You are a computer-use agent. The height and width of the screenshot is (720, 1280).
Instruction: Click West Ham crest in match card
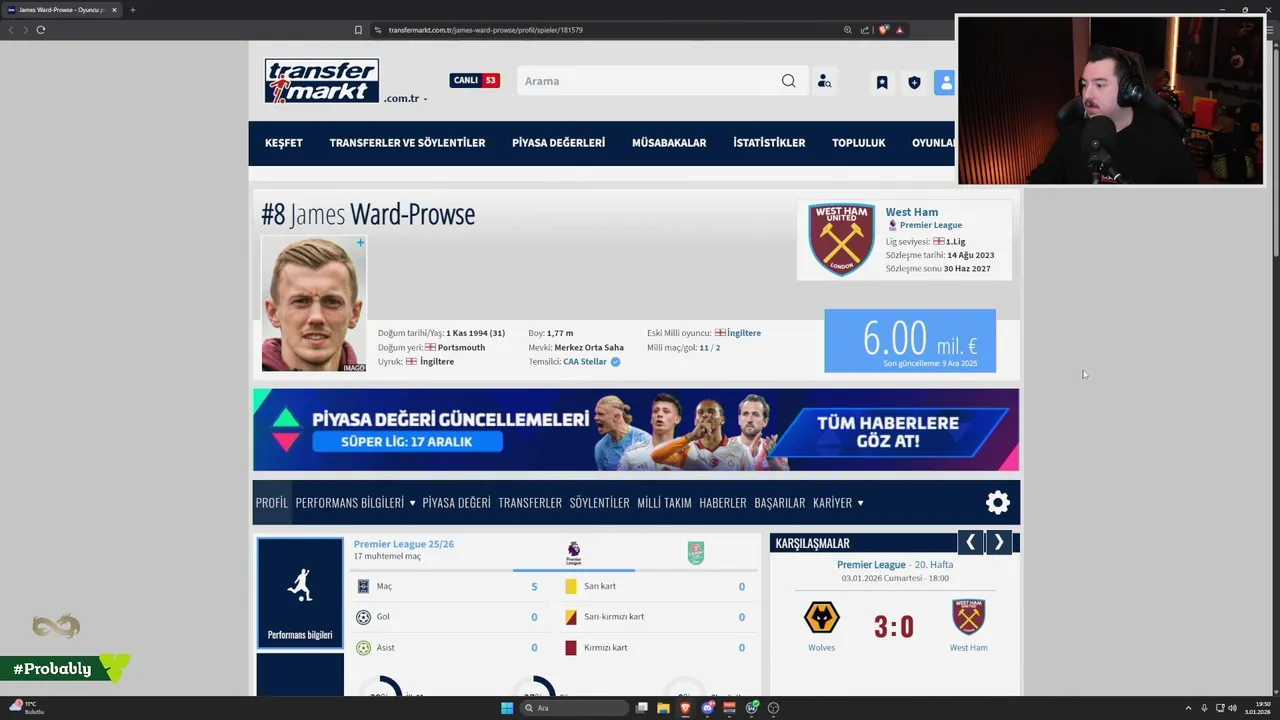coord(968,618)
